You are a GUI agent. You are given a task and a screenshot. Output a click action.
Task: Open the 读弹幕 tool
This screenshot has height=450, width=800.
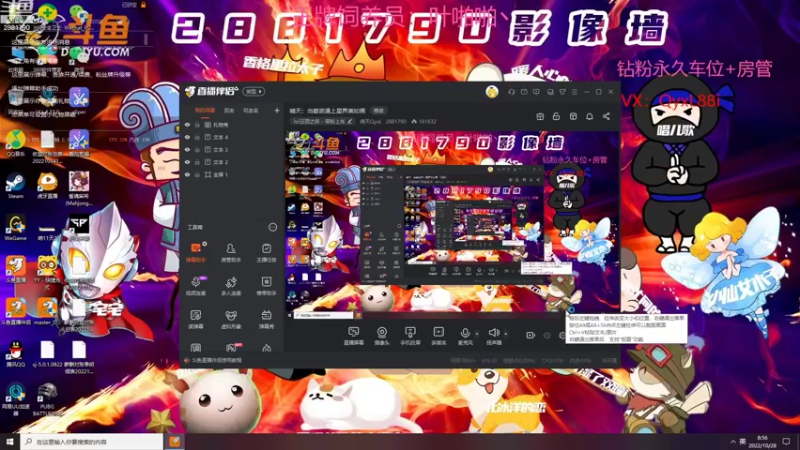[x=196, y=319]
